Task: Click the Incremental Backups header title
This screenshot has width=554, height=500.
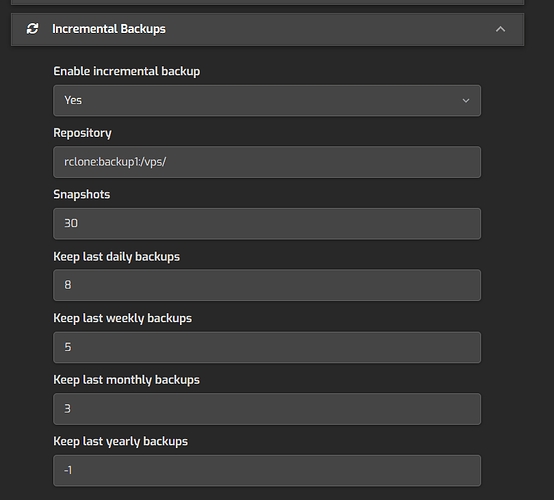Action: click(x=109, y=29)
